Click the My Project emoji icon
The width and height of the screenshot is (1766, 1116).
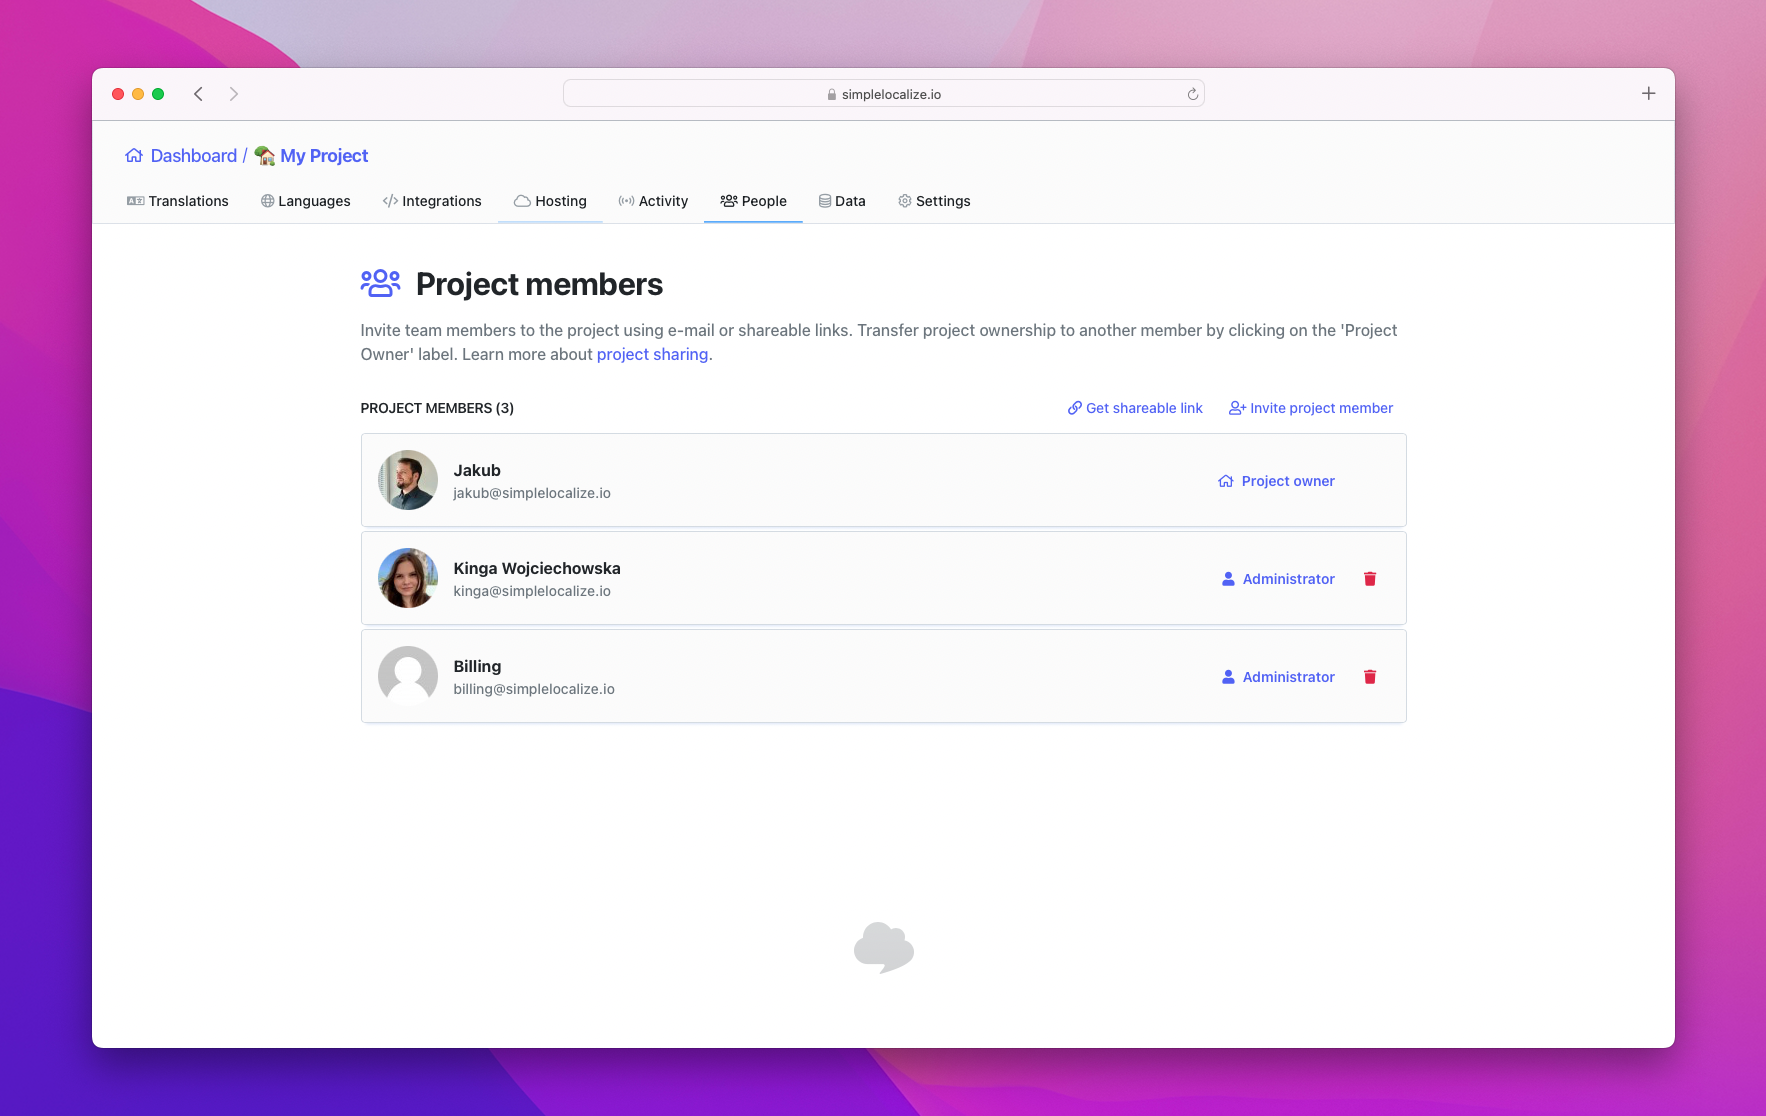[x=265, y=156]
